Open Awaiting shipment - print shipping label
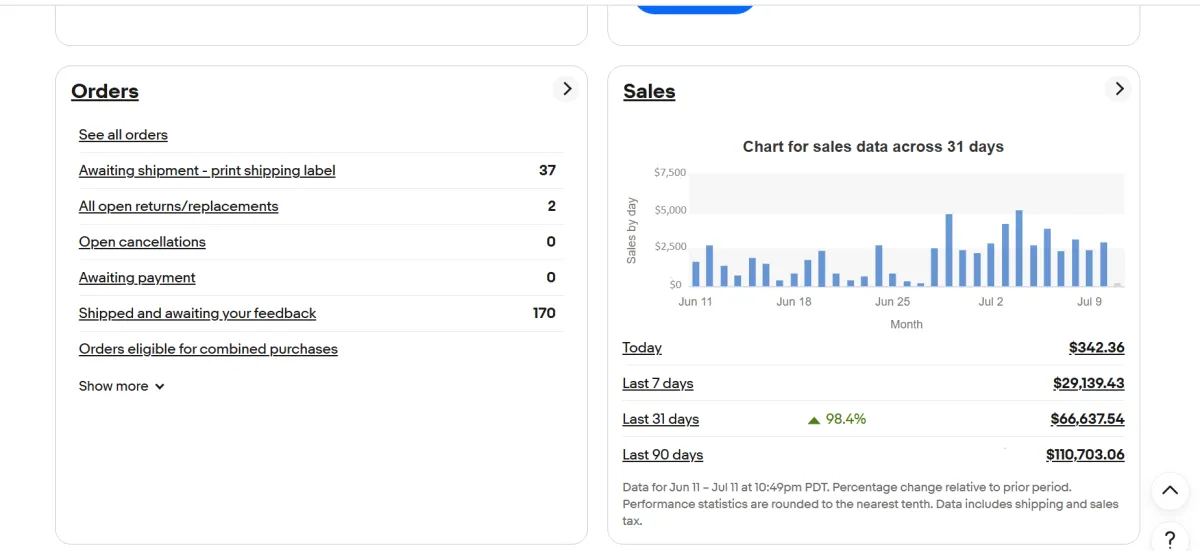Viewport: 1200px width, 551px height. [x=207, y=171]
